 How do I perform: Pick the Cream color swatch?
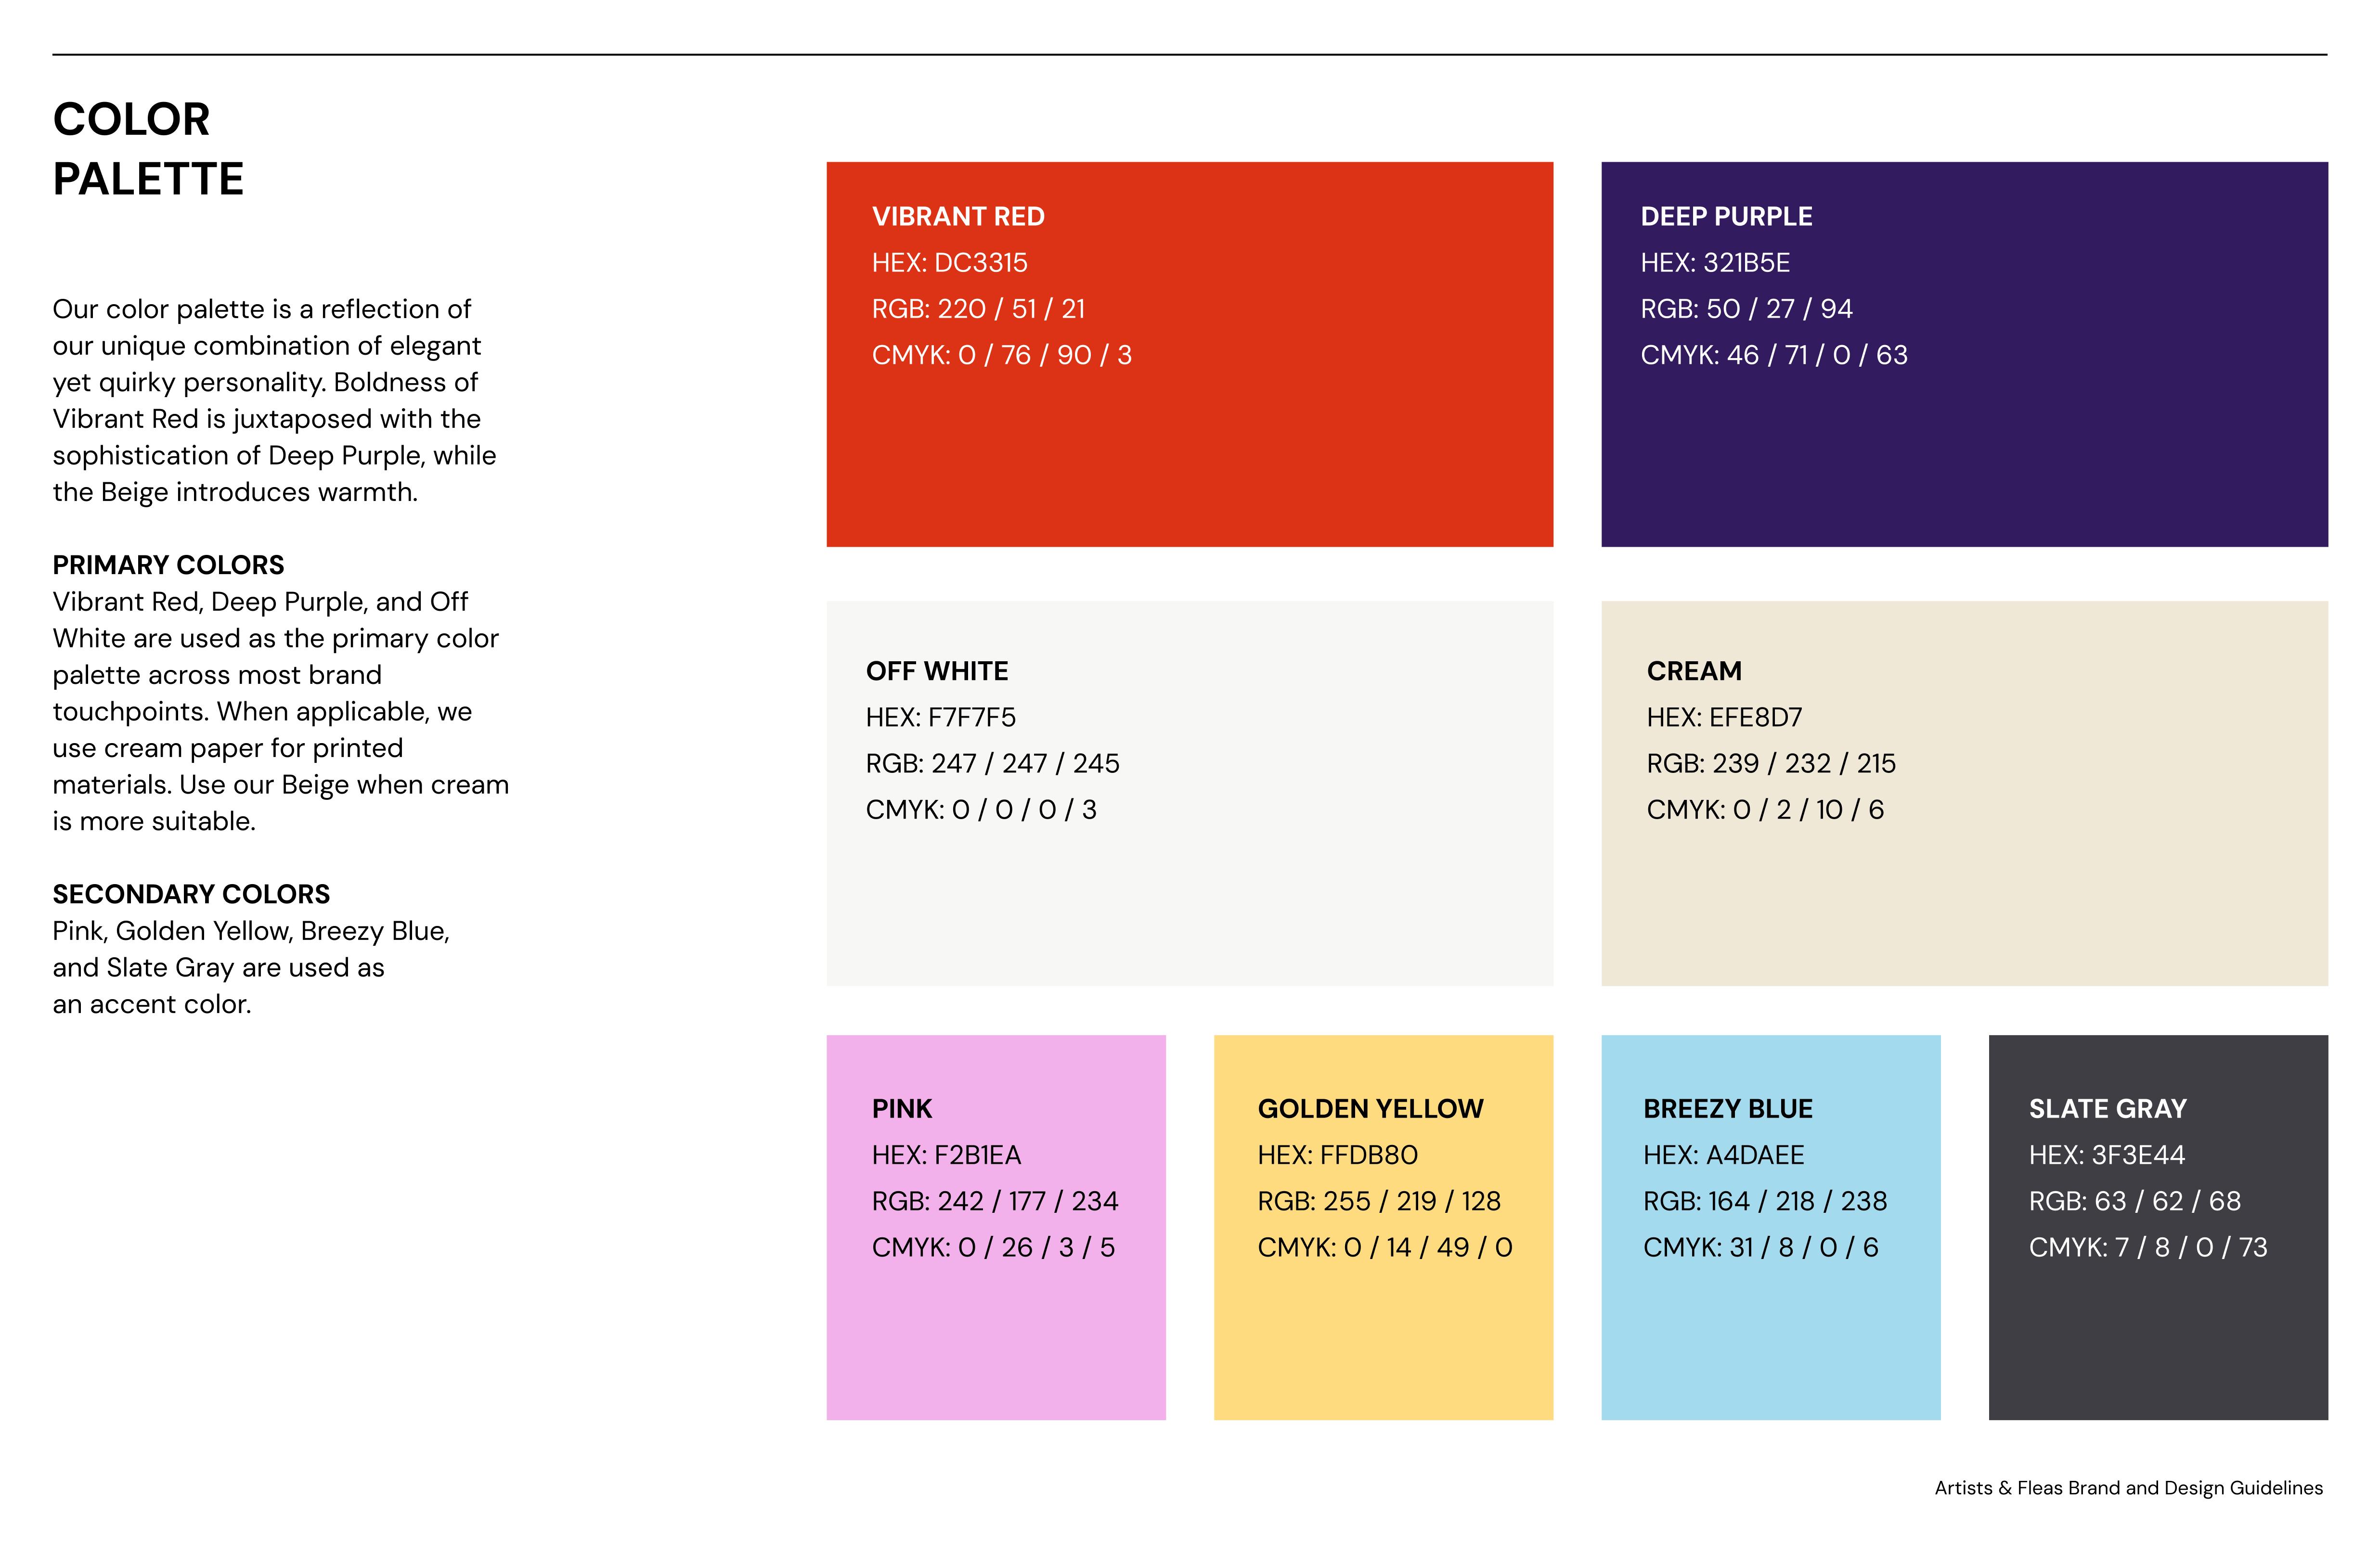pyautogui.click(x=1963, y=900)
